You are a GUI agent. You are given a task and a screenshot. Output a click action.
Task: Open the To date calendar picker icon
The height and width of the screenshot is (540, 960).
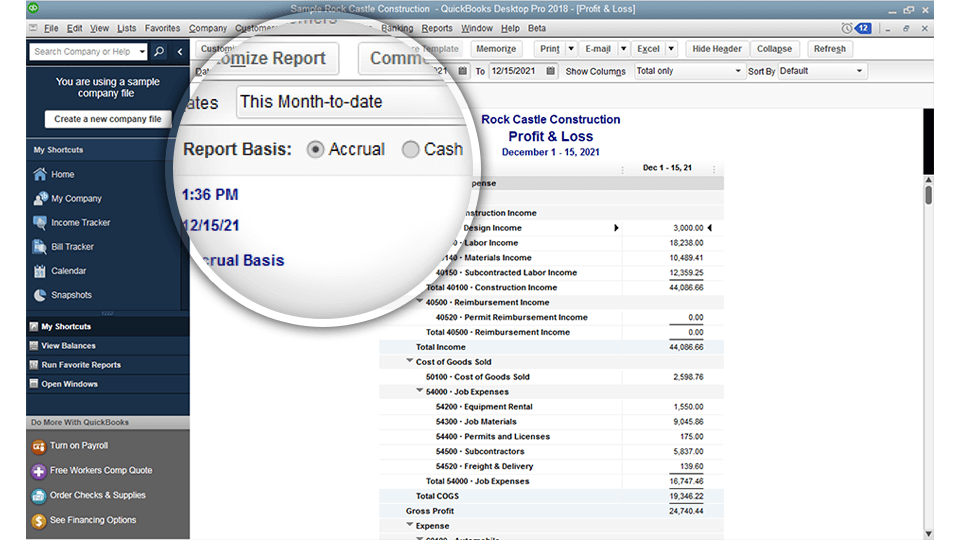coord(550,71)
